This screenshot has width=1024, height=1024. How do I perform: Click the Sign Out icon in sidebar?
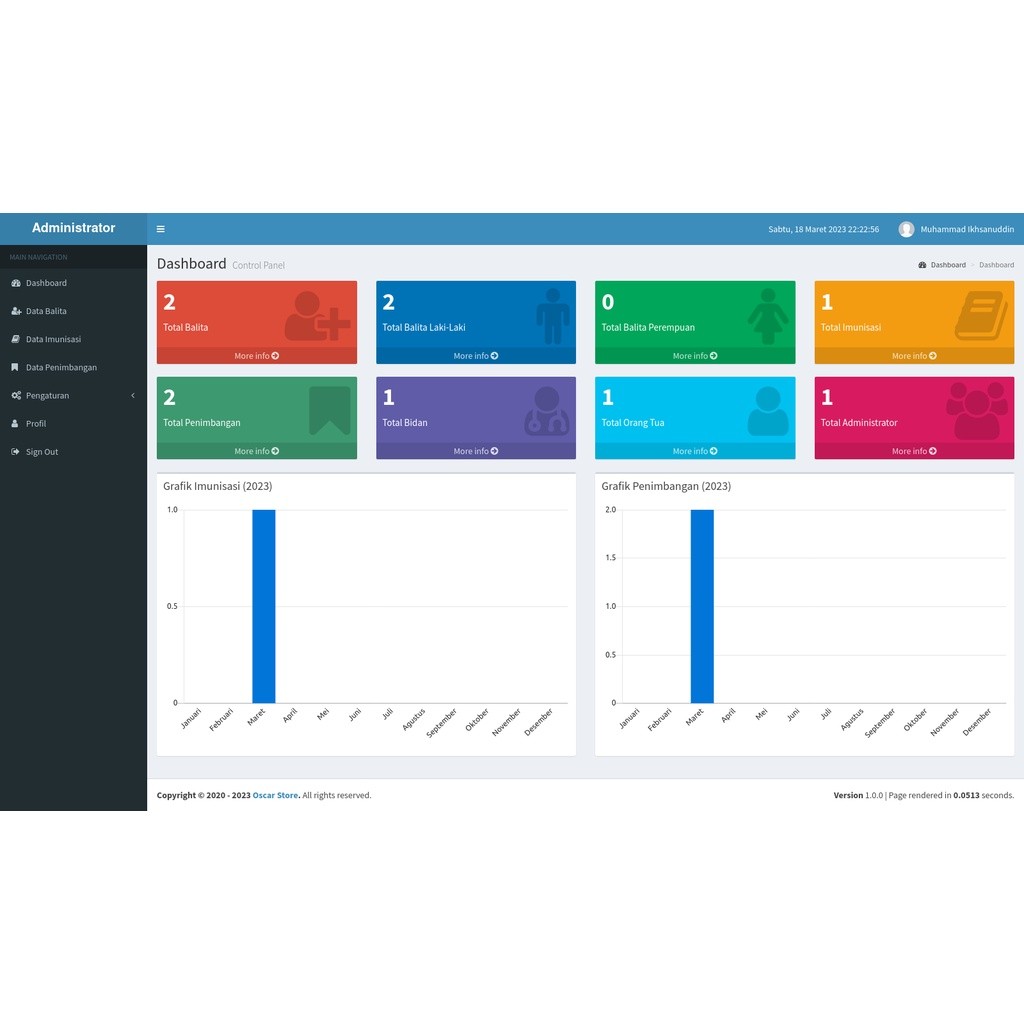tap(16, 451)
